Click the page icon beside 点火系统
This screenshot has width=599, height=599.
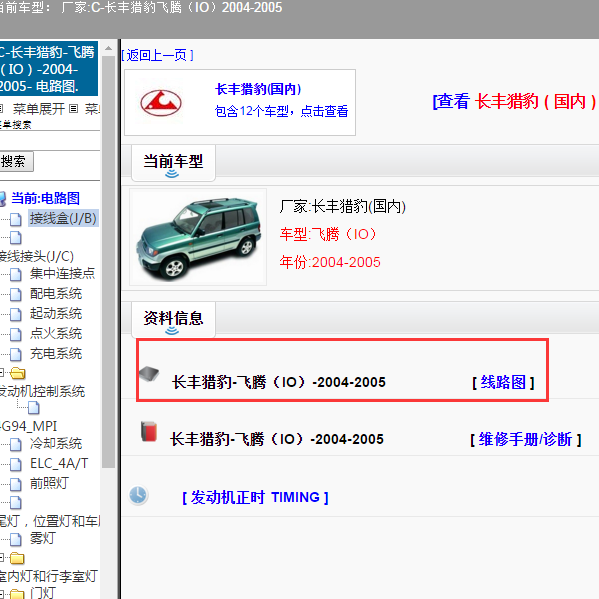pos(16,334)
